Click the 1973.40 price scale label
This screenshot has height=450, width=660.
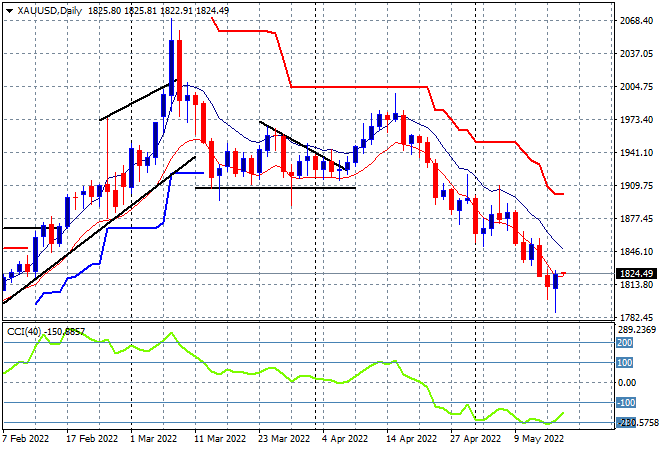[636, 120]
